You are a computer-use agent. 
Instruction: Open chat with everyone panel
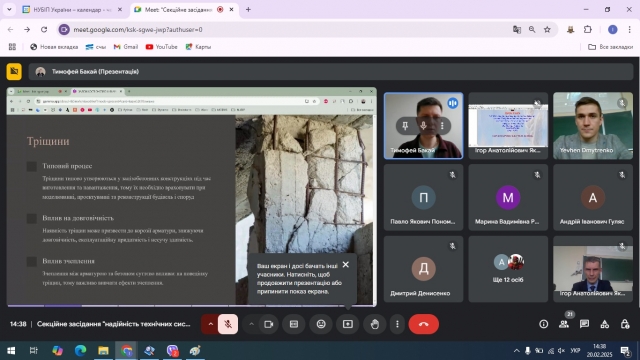[x=584, y=324]
